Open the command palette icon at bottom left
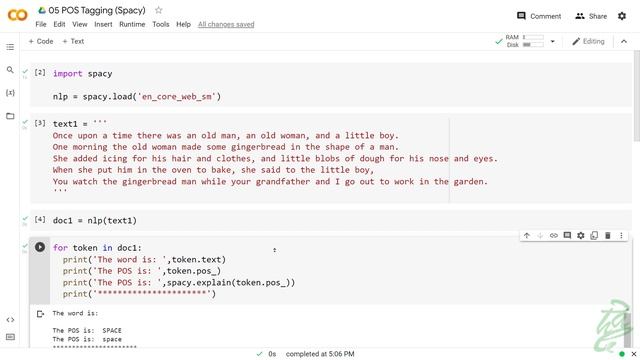This screenshot has width=640, height=360. click(x=10, y=337)
